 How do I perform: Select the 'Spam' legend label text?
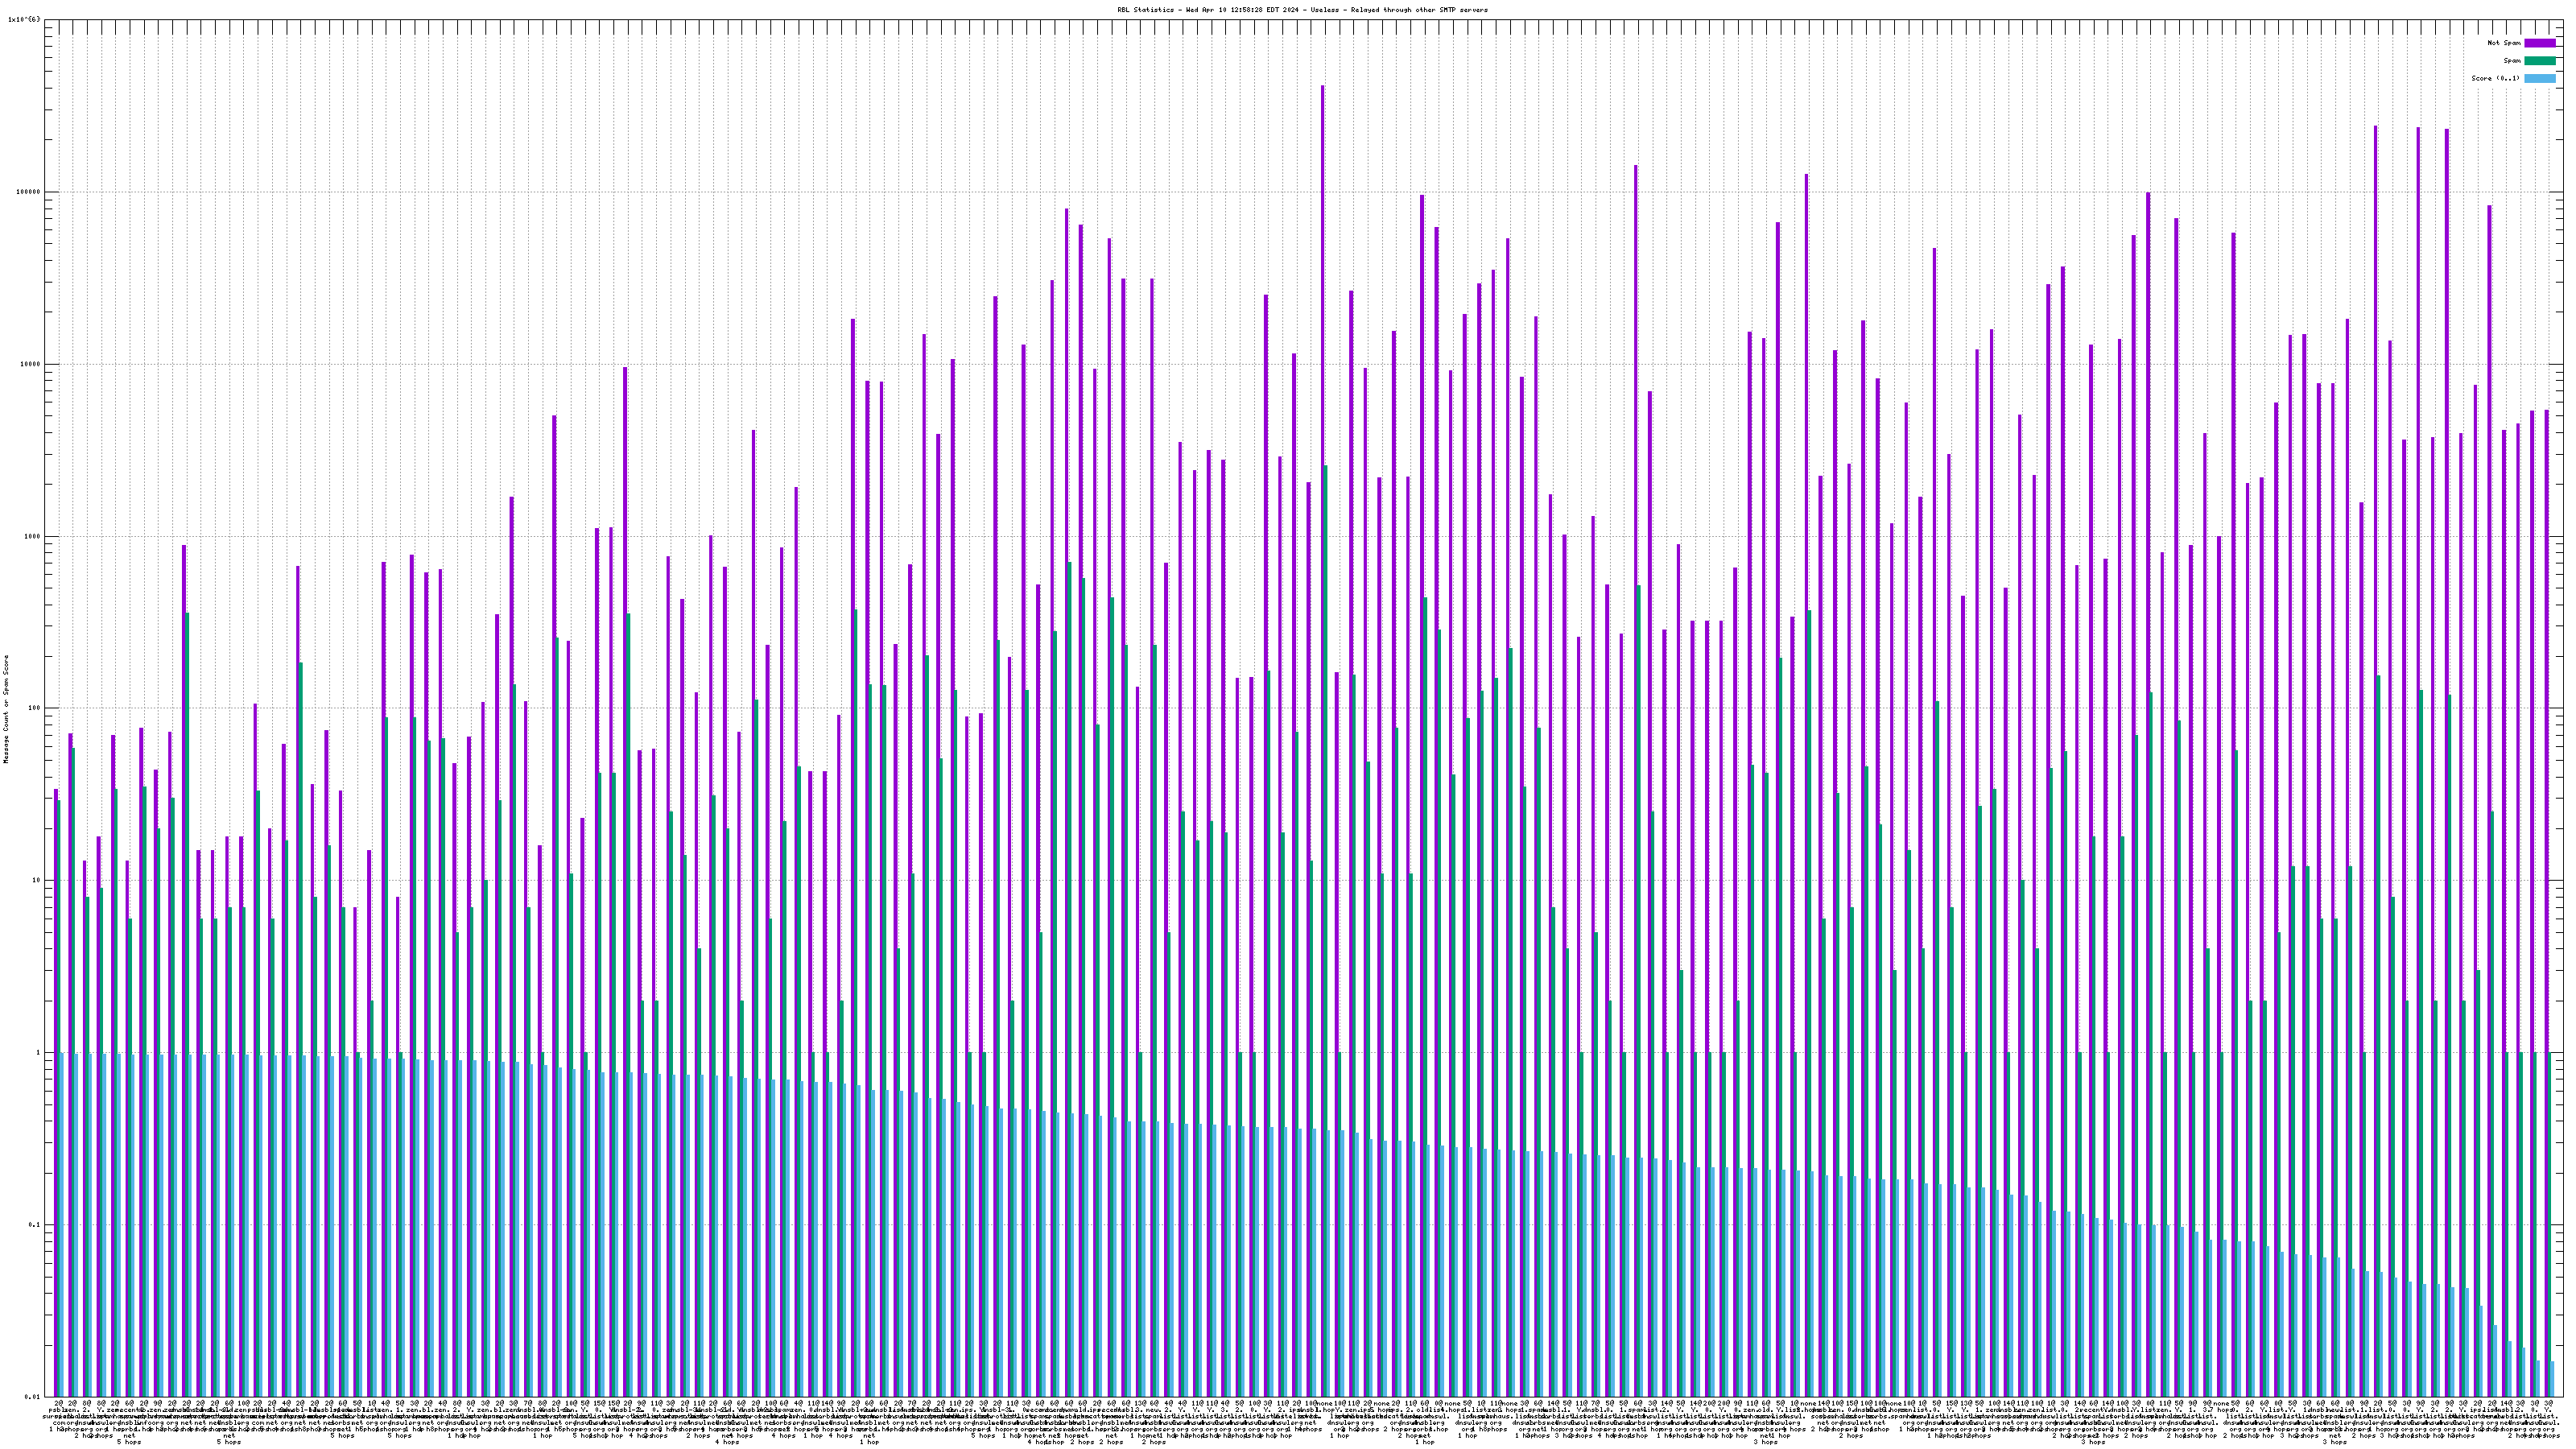tap(2512, 61)
